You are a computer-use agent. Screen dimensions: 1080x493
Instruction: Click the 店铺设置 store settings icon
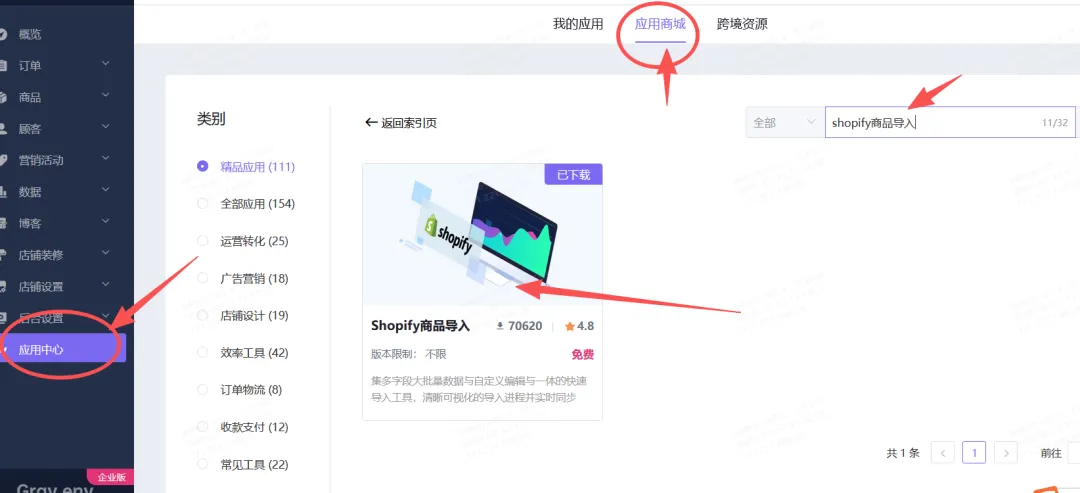(3, 286)
